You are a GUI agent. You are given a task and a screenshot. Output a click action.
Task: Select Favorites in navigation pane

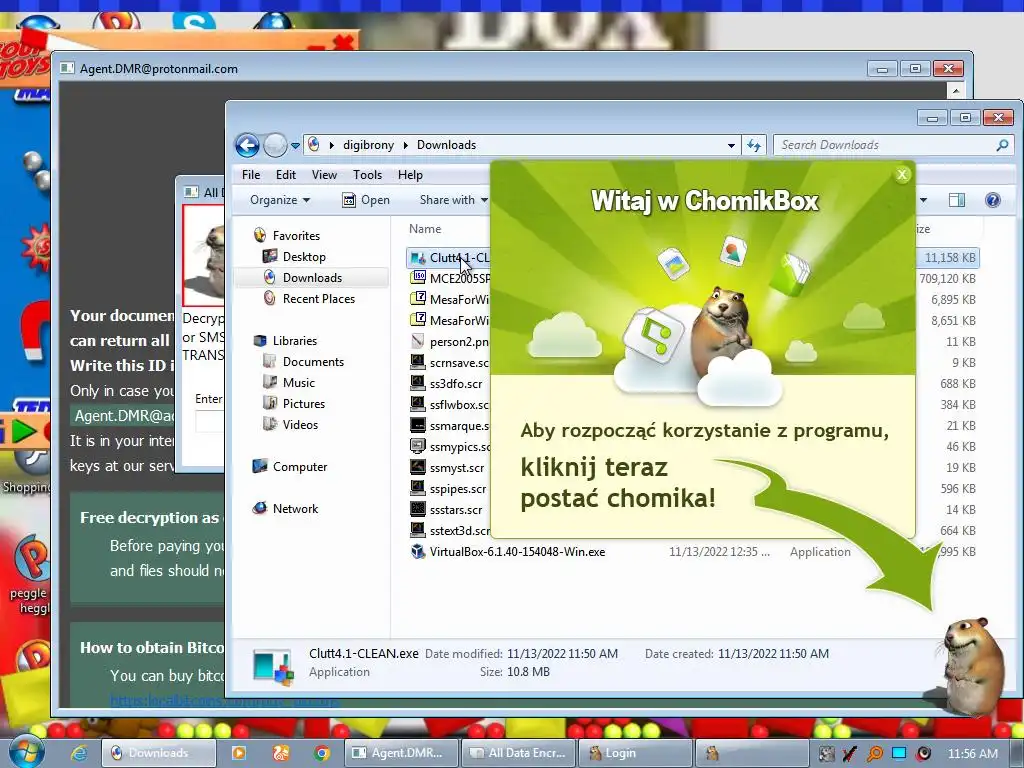(x=296, y=236)
